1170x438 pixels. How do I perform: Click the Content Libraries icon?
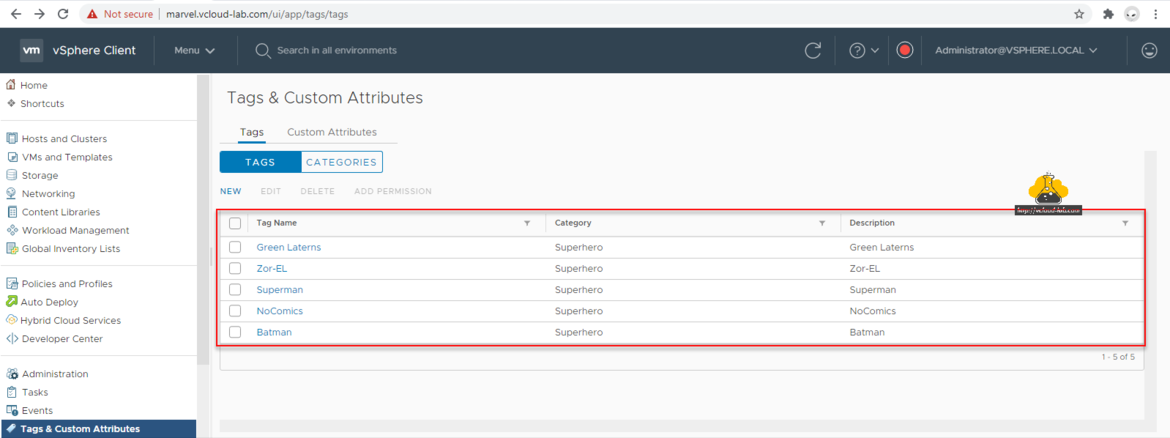(x=11, y=212)
